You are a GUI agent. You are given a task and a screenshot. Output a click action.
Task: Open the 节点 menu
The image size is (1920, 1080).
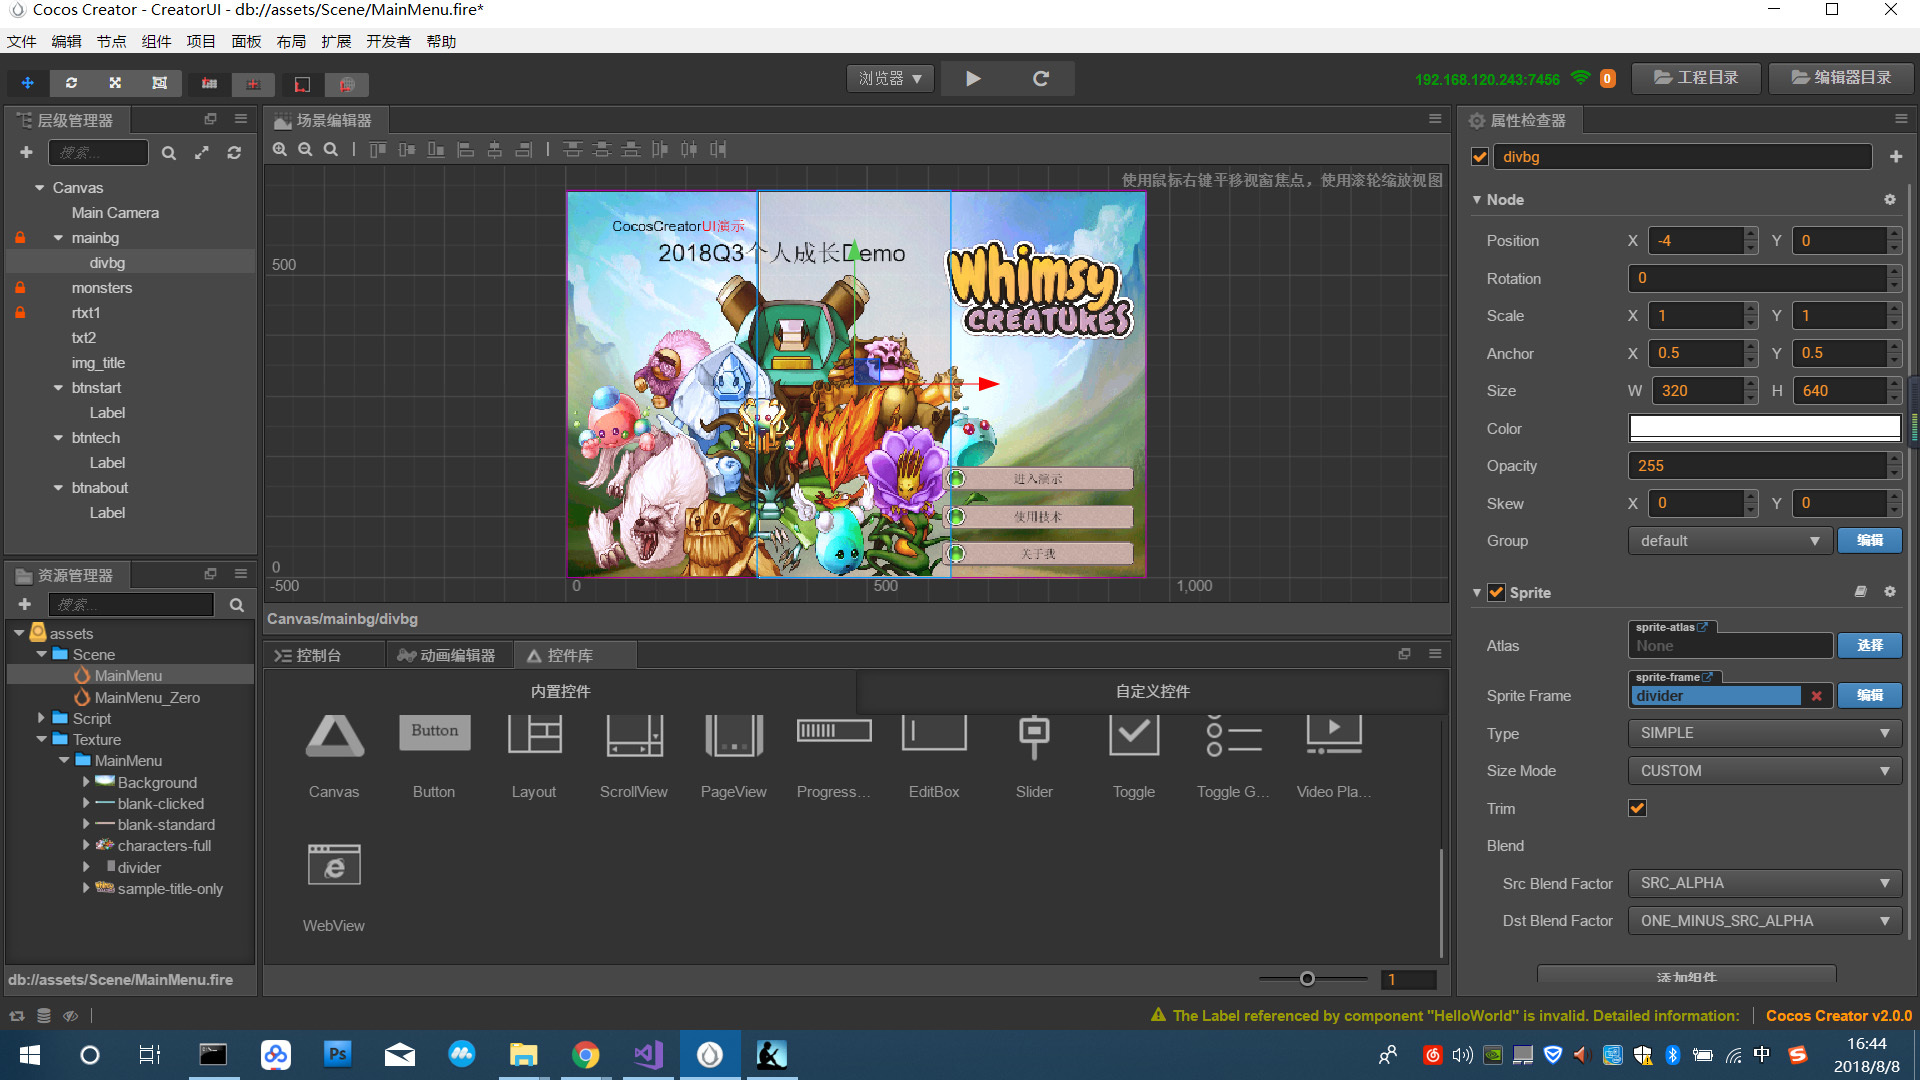(111, 41)
